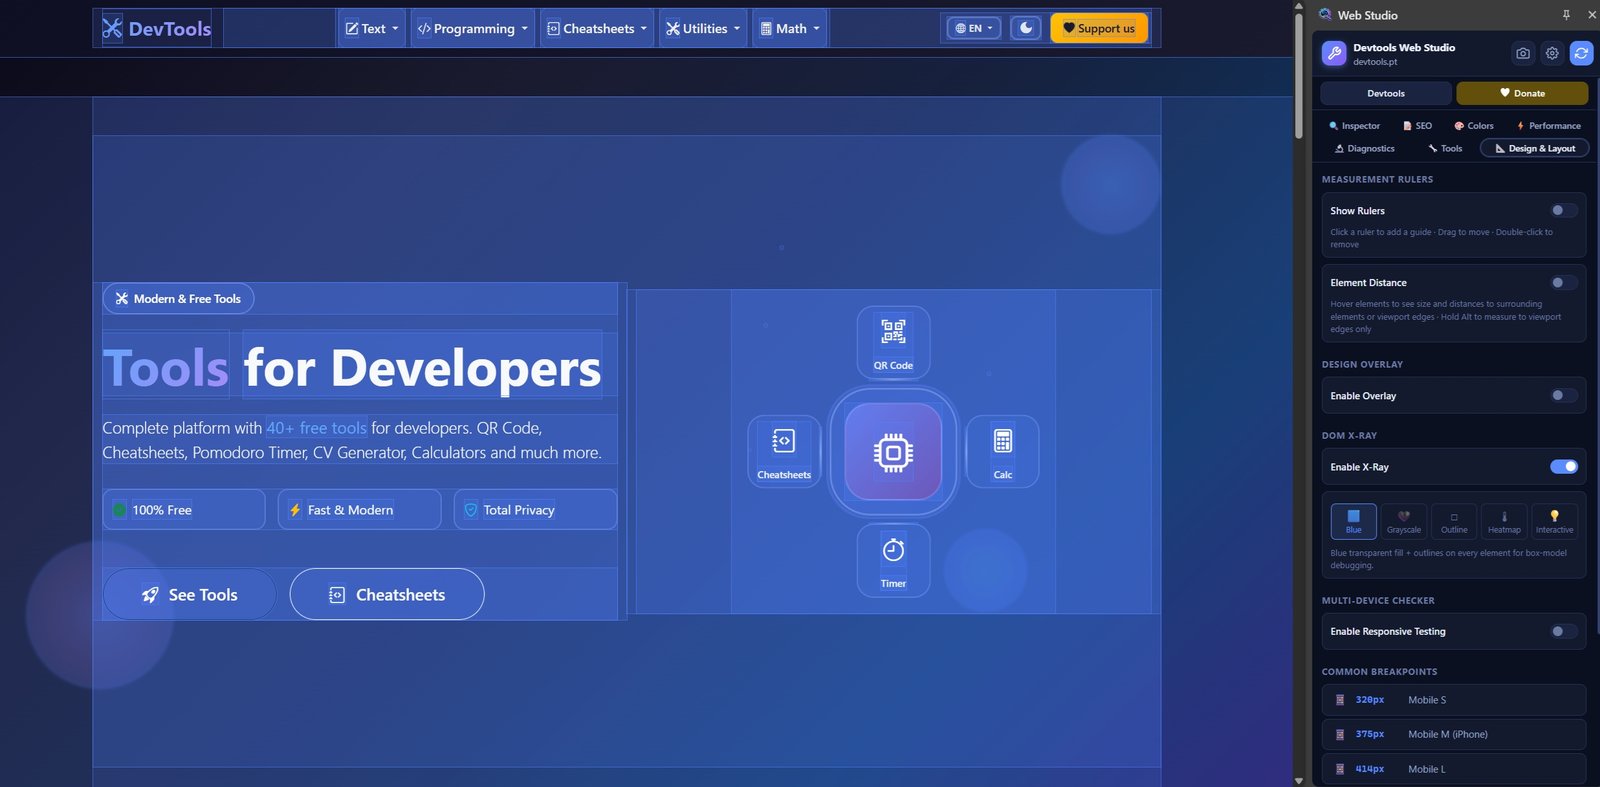Click the Devtools Web Studio wrench logo

(x=1334, y=54)
